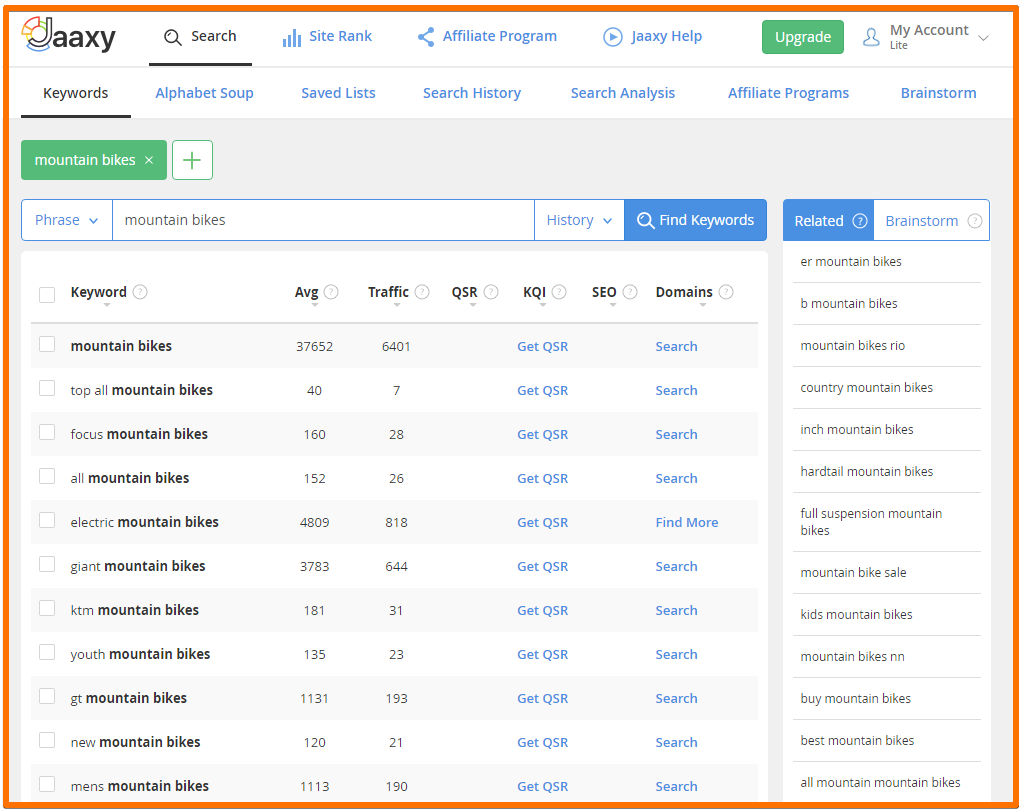Click the Jaaxy logo
1024x812 pixels.
[x=69, y=35]
